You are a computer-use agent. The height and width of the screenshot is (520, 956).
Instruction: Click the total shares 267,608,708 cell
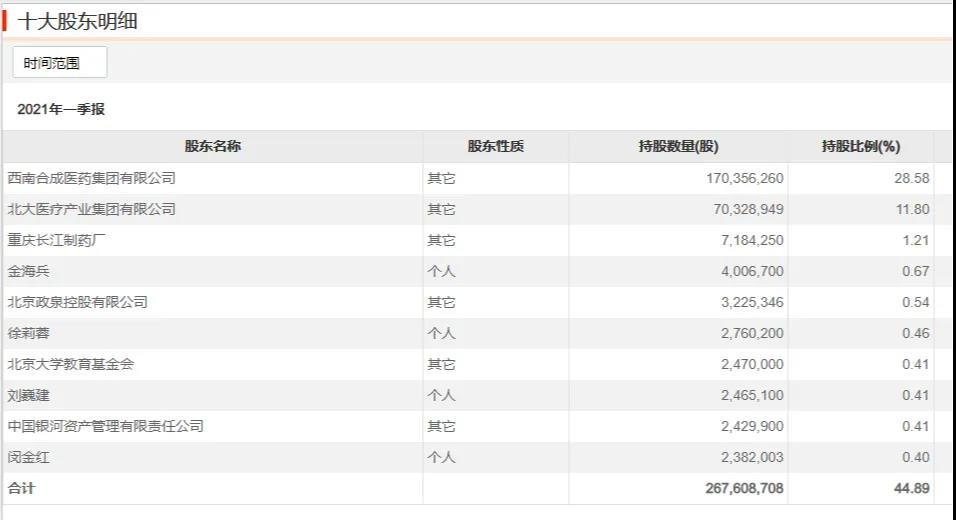coord(744,488)
